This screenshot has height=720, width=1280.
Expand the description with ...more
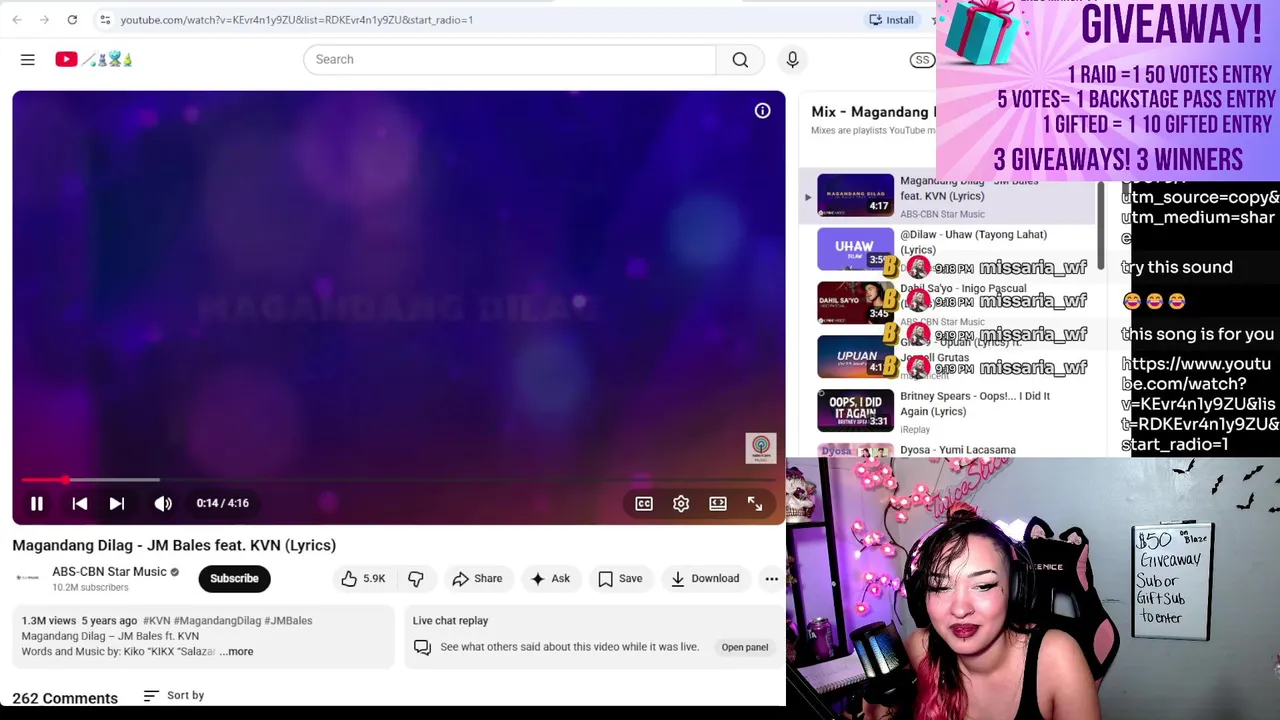coord(237,652)
